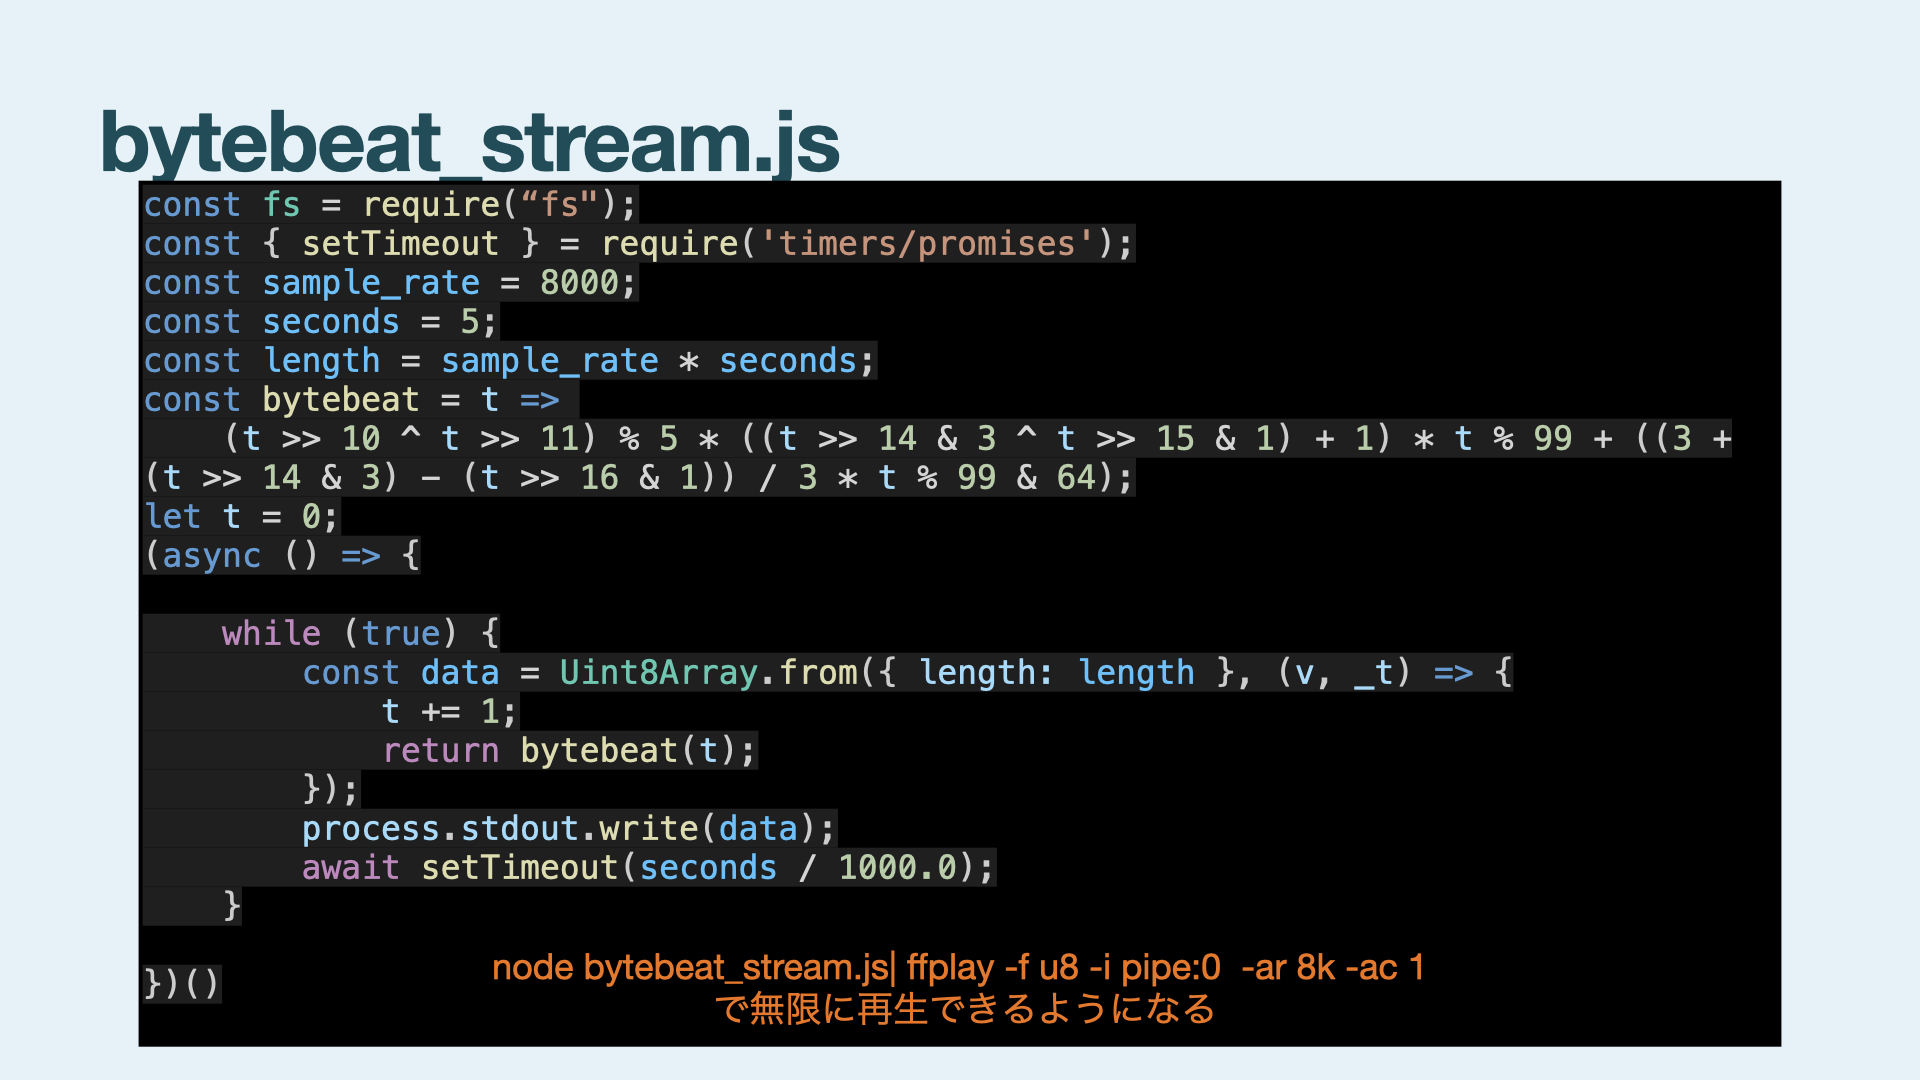Click the orange Japanese caption text
Viewport: 1920px width, 1080px height.
tap(964, 1009)
